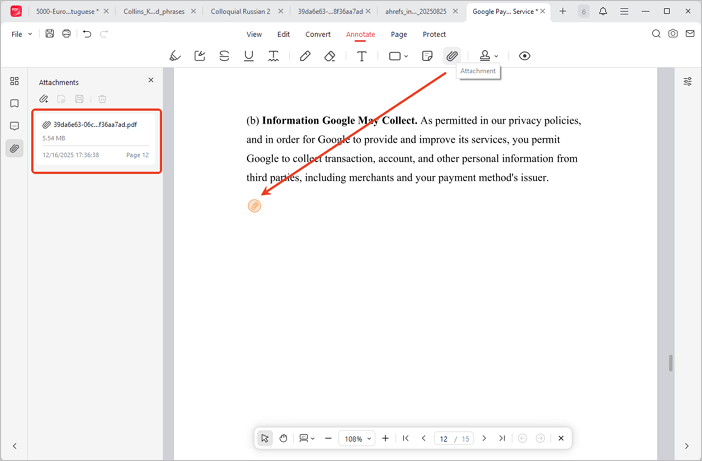Add attachment in Attachments panel
702x461 pixels.
tap(43, 99)
